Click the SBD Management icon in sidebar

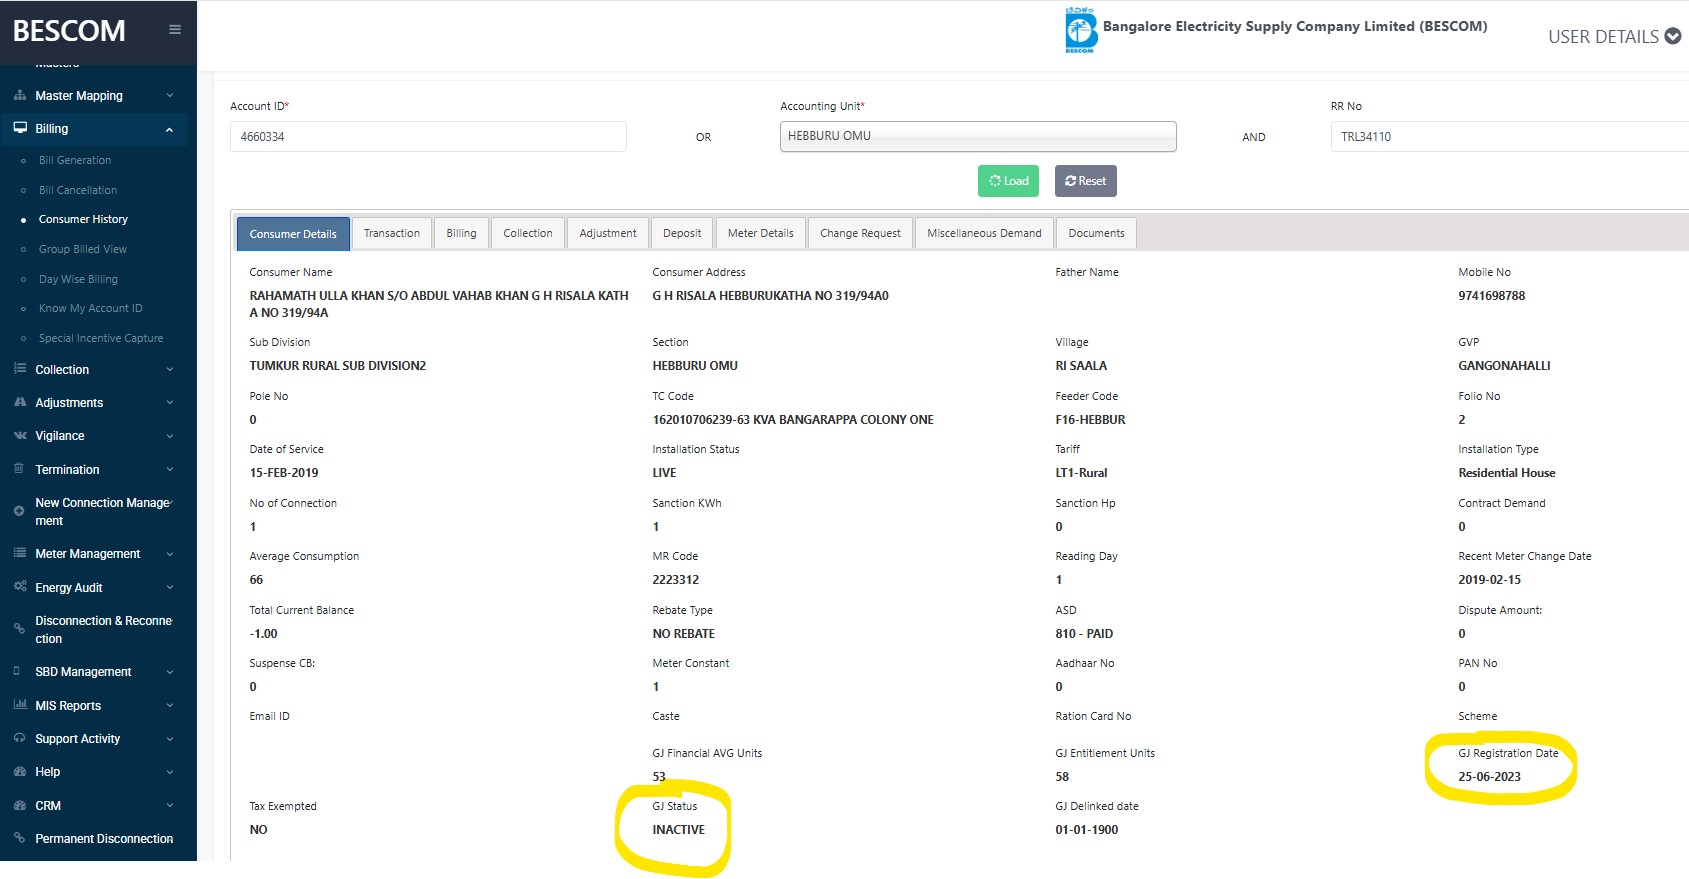[17, 671]
